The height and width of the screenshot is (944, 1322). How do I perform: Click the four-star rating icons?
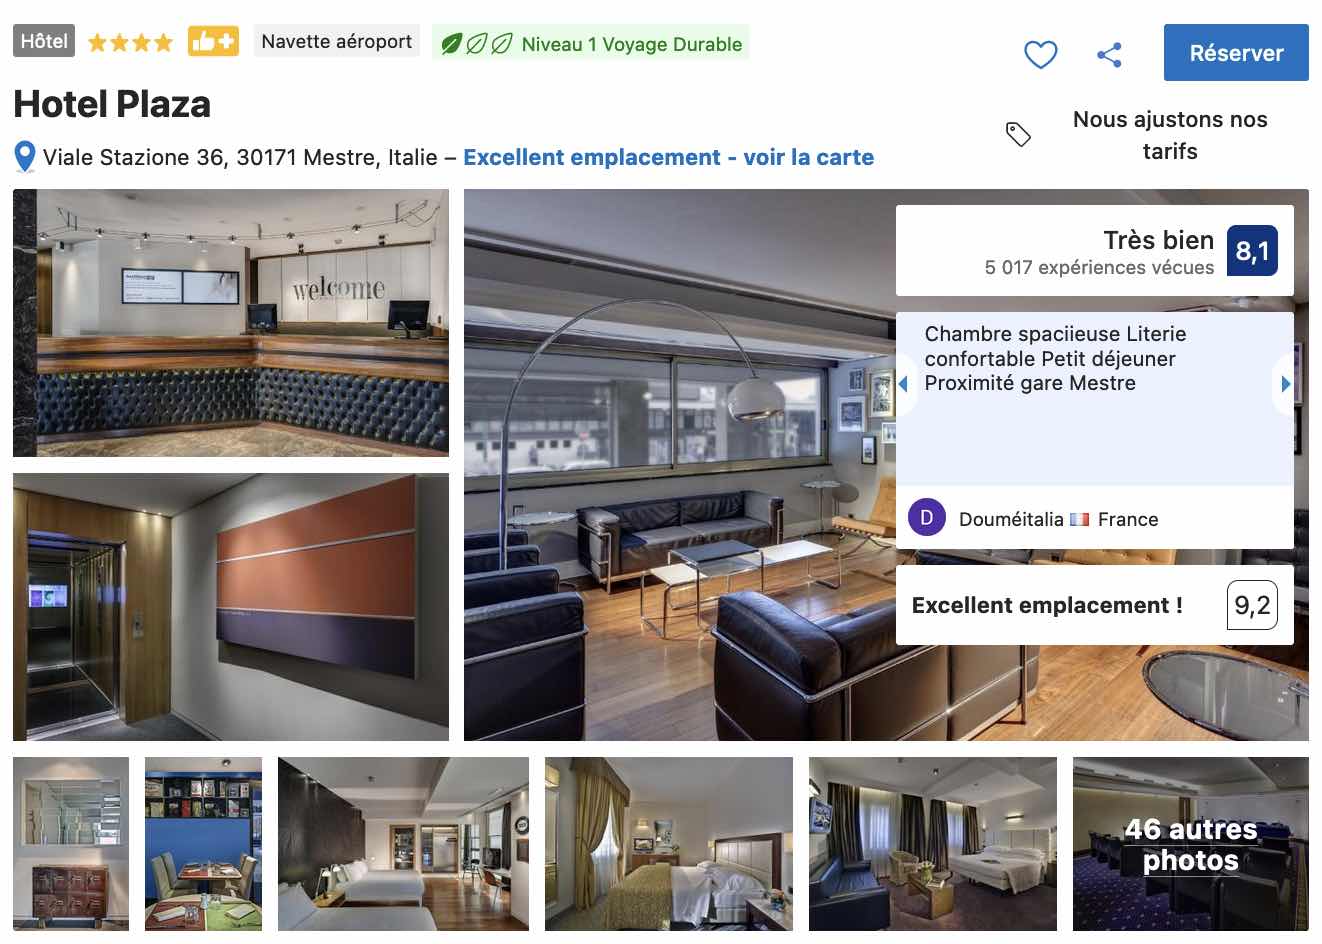tap(130, 42)
